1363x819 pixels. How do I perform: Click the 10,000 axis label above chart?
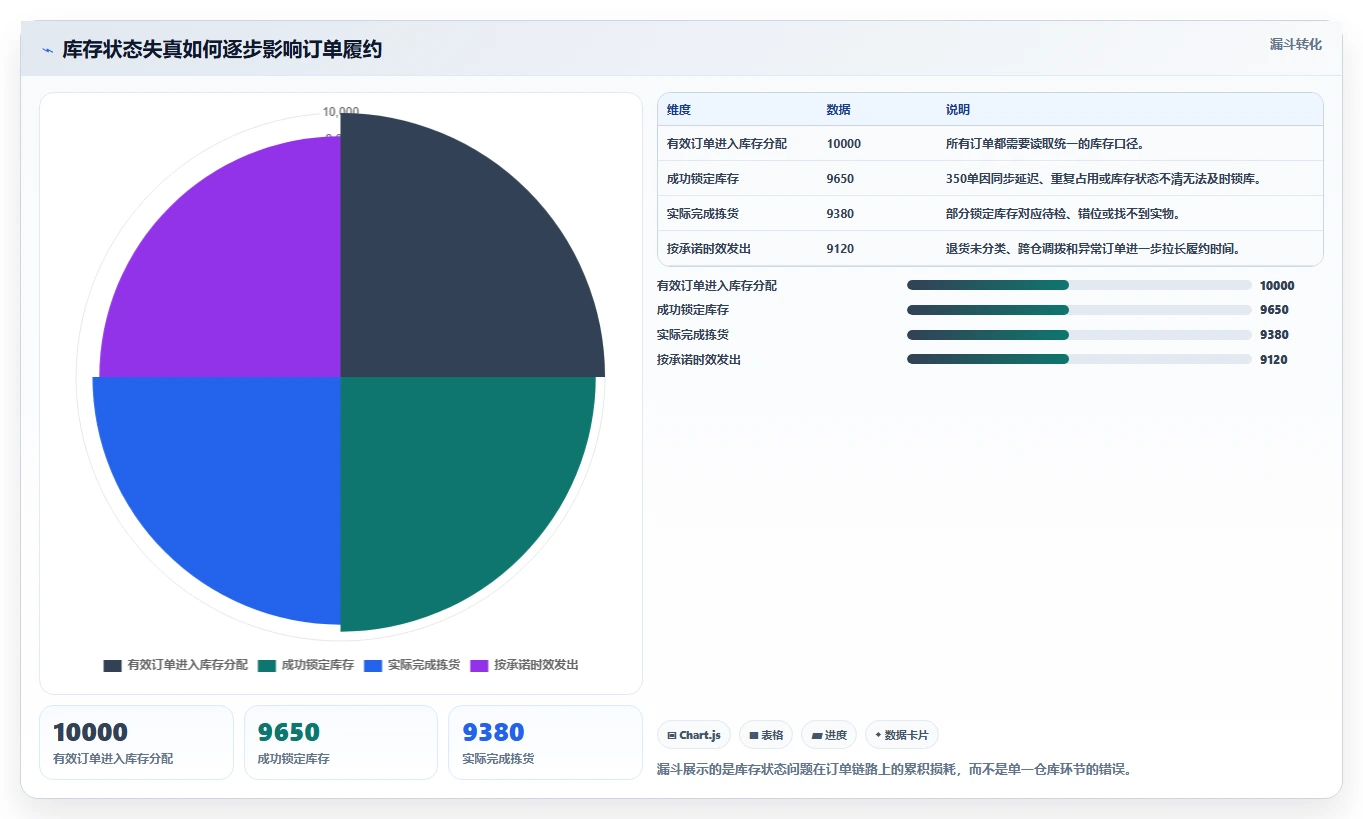point(341,111)
